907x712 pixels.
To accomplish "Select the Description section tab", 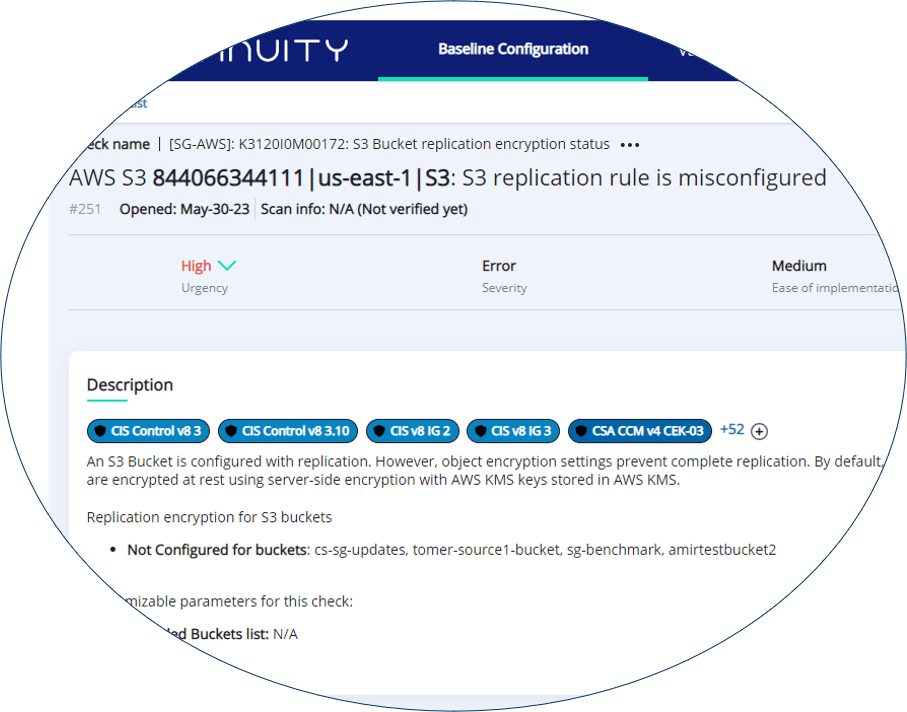I will (130, 385).
